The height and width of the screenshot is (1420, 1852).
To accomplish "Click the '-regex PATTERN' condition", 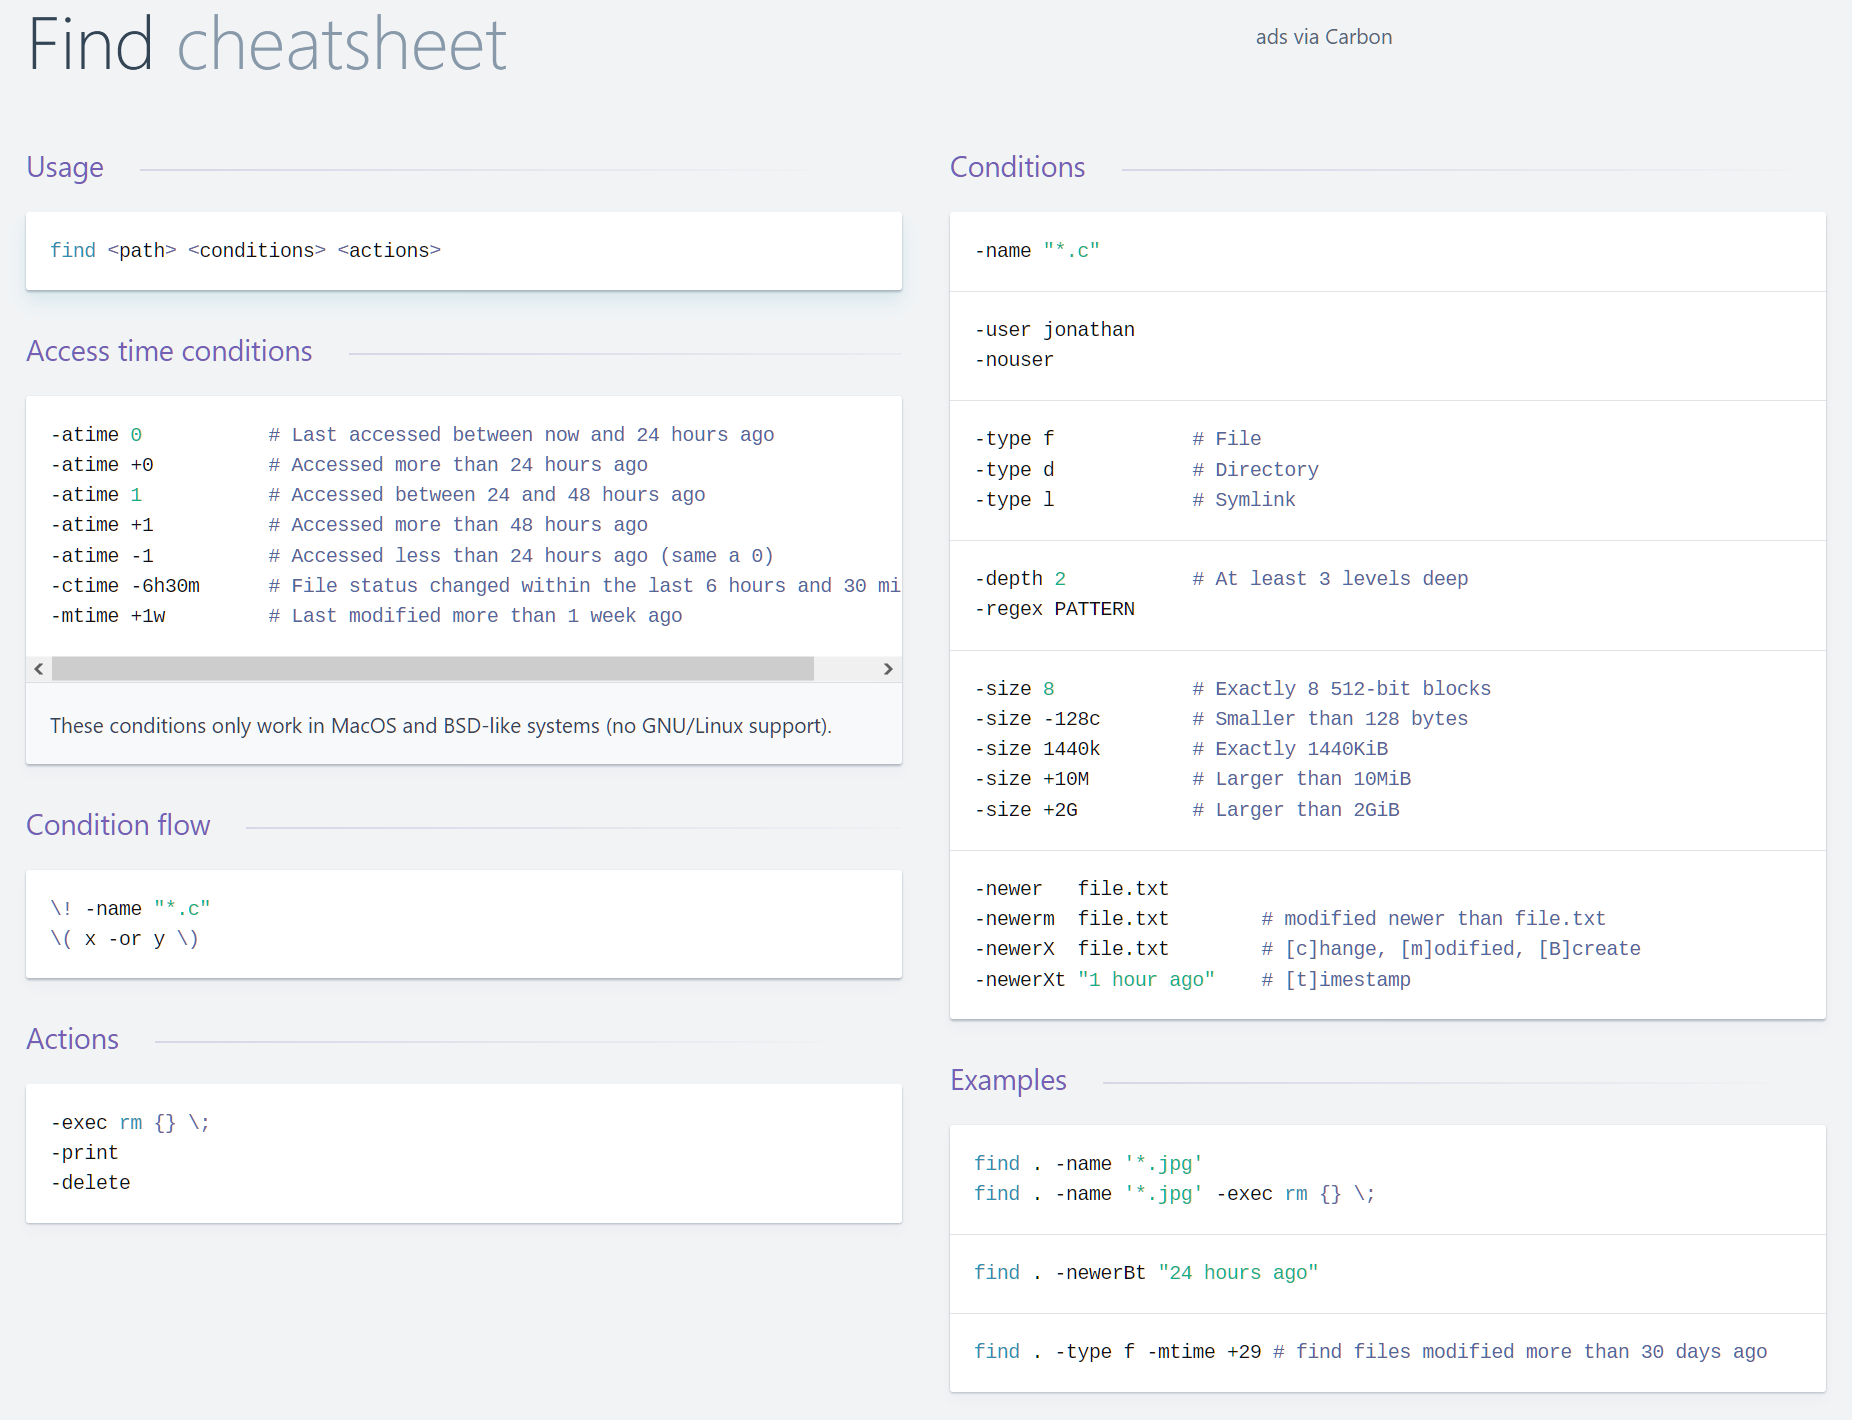I will click(1054, 609).
